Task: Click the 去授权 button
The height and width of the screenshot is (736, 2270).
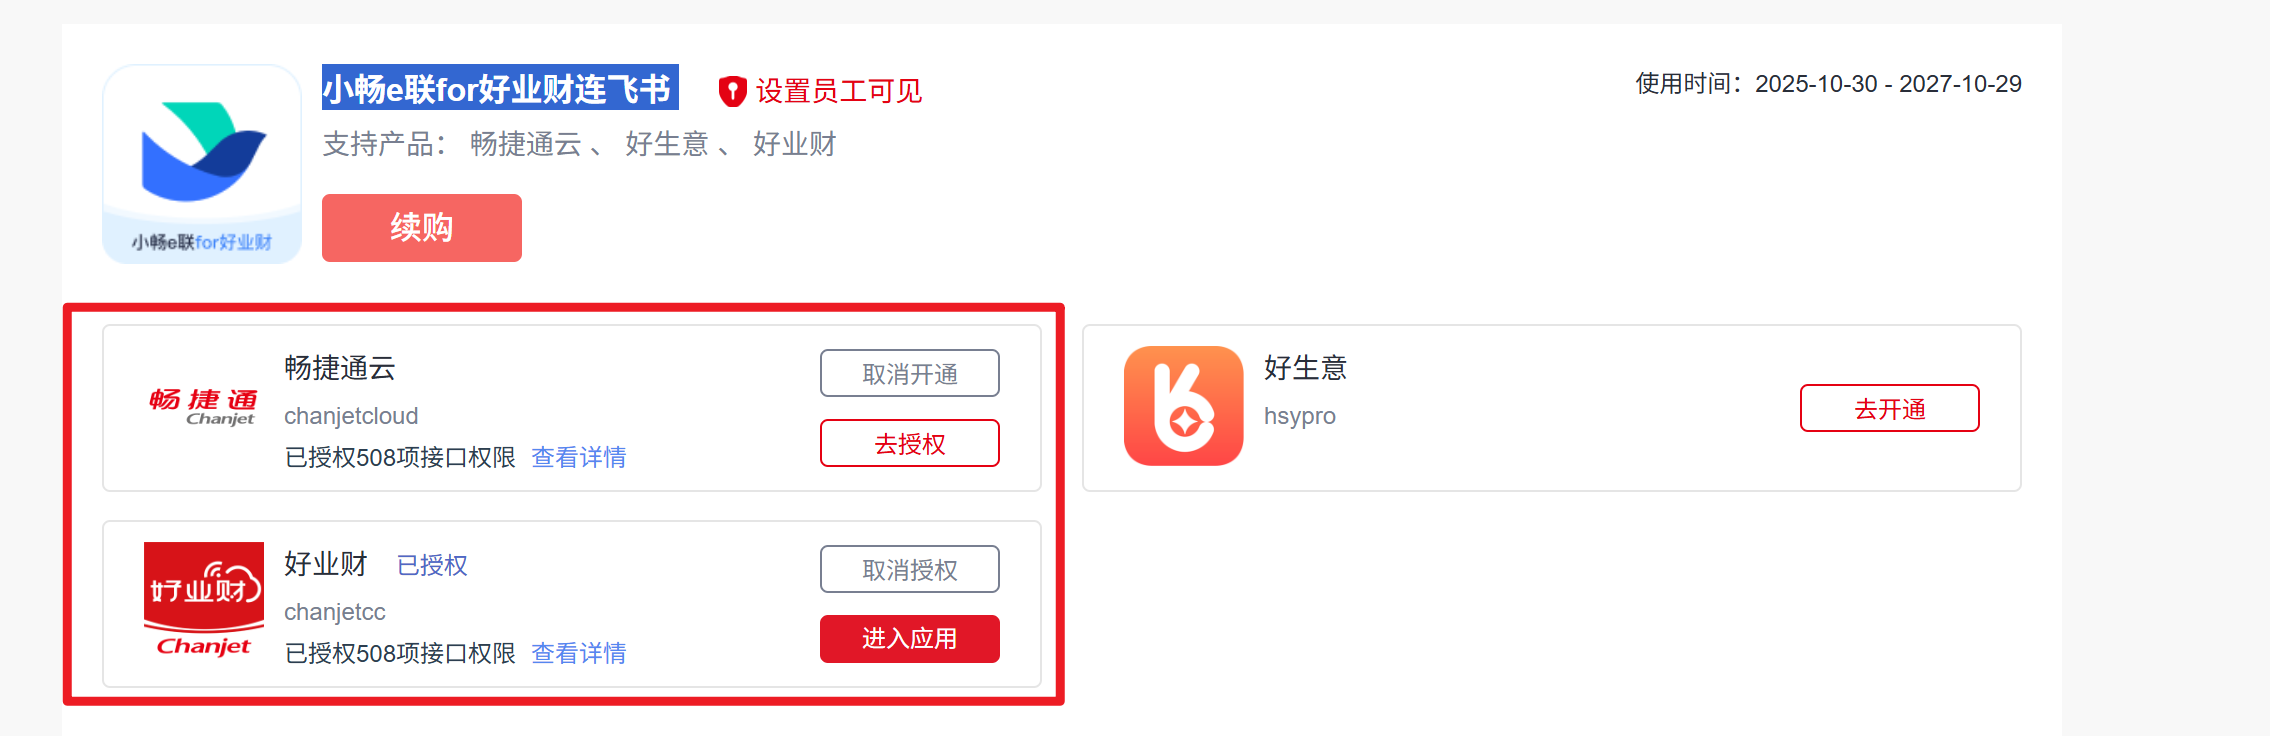Action: 909,443
